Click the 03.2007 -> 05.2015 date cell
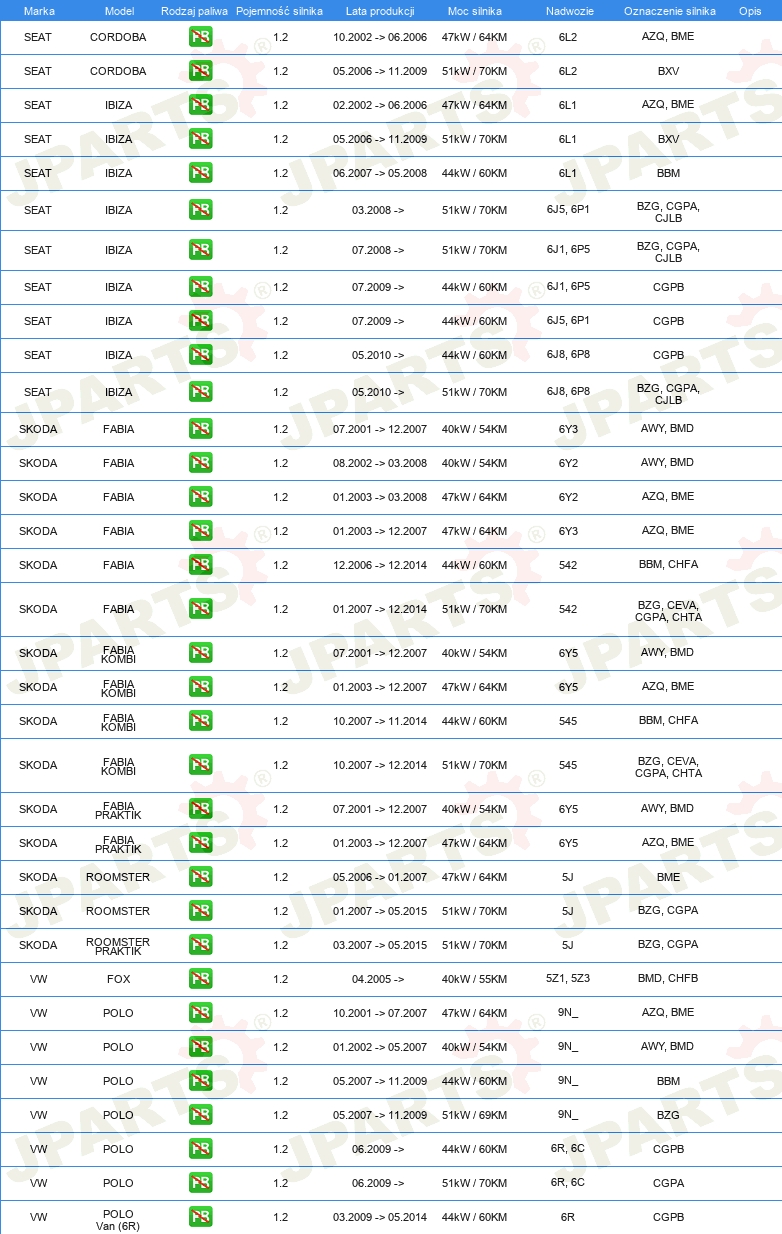The image size is (782, 1234). coord(380,945)
